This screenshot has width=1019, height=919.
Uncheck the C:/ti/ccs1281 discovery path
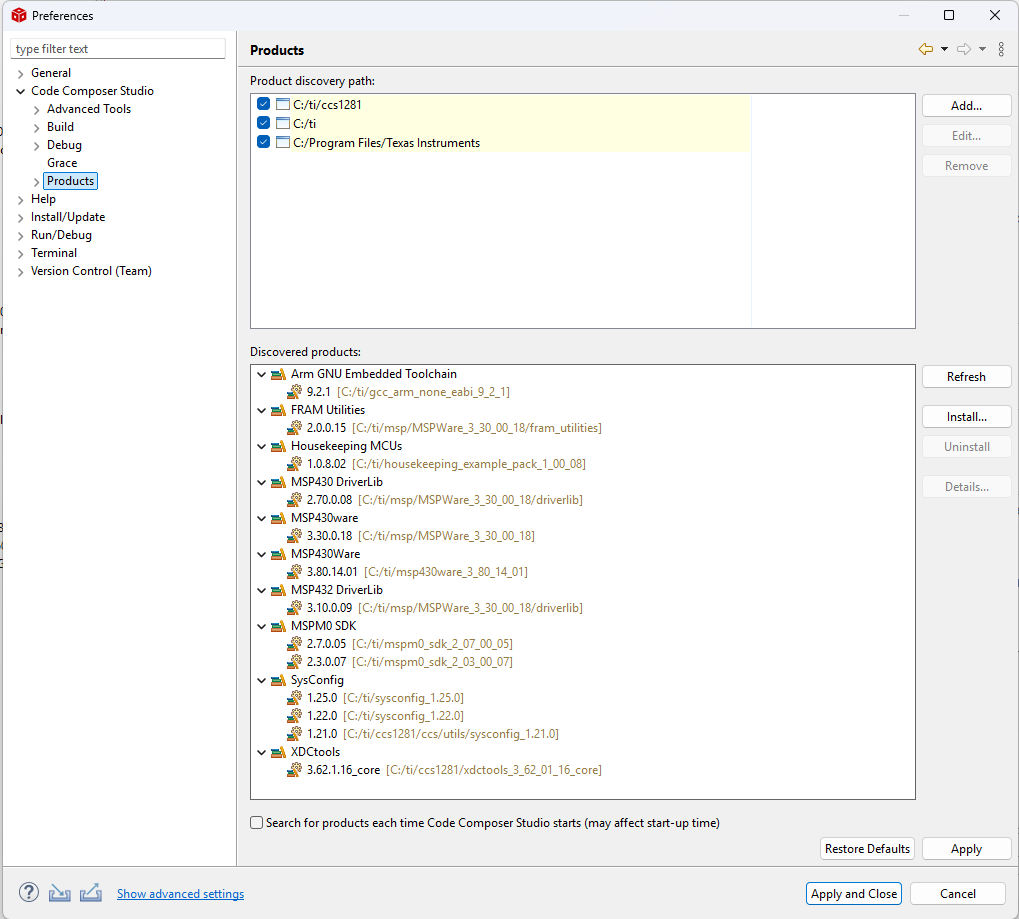point(264,105)
